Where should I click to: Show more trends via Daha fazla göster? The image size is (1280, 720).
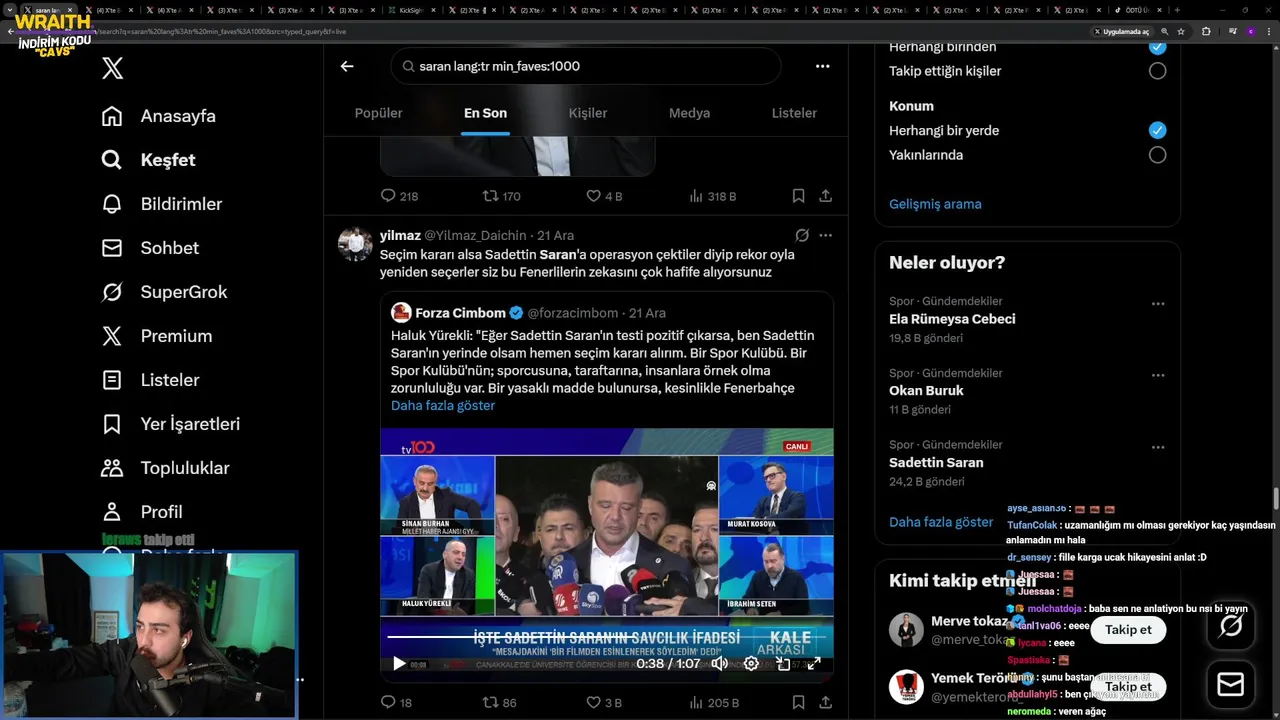tap(941, 522)
